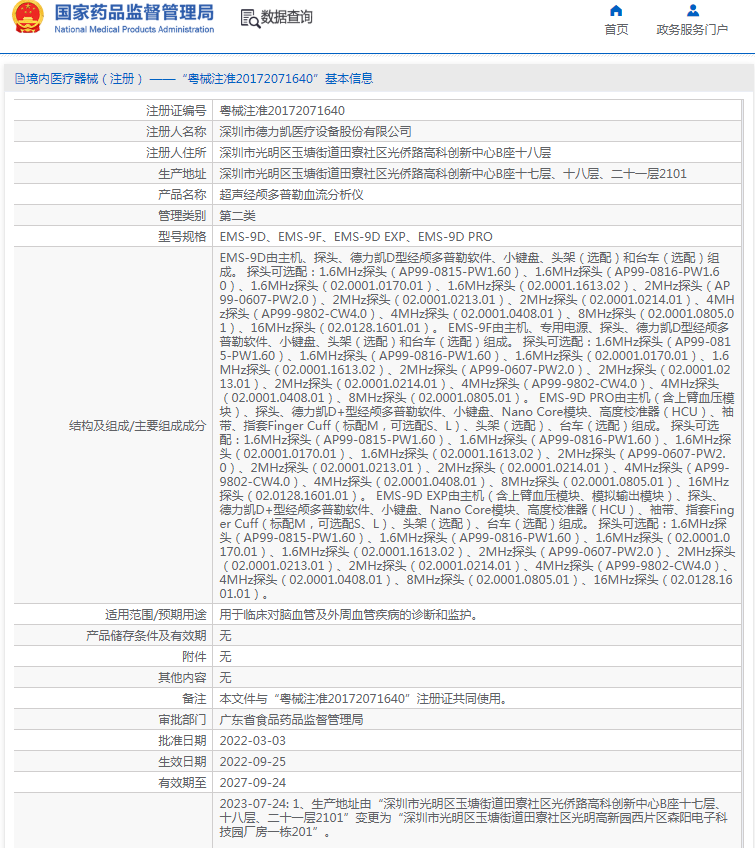Select expiry date 2027-09-24
The image size is (755, 848).
coord(253,783)
